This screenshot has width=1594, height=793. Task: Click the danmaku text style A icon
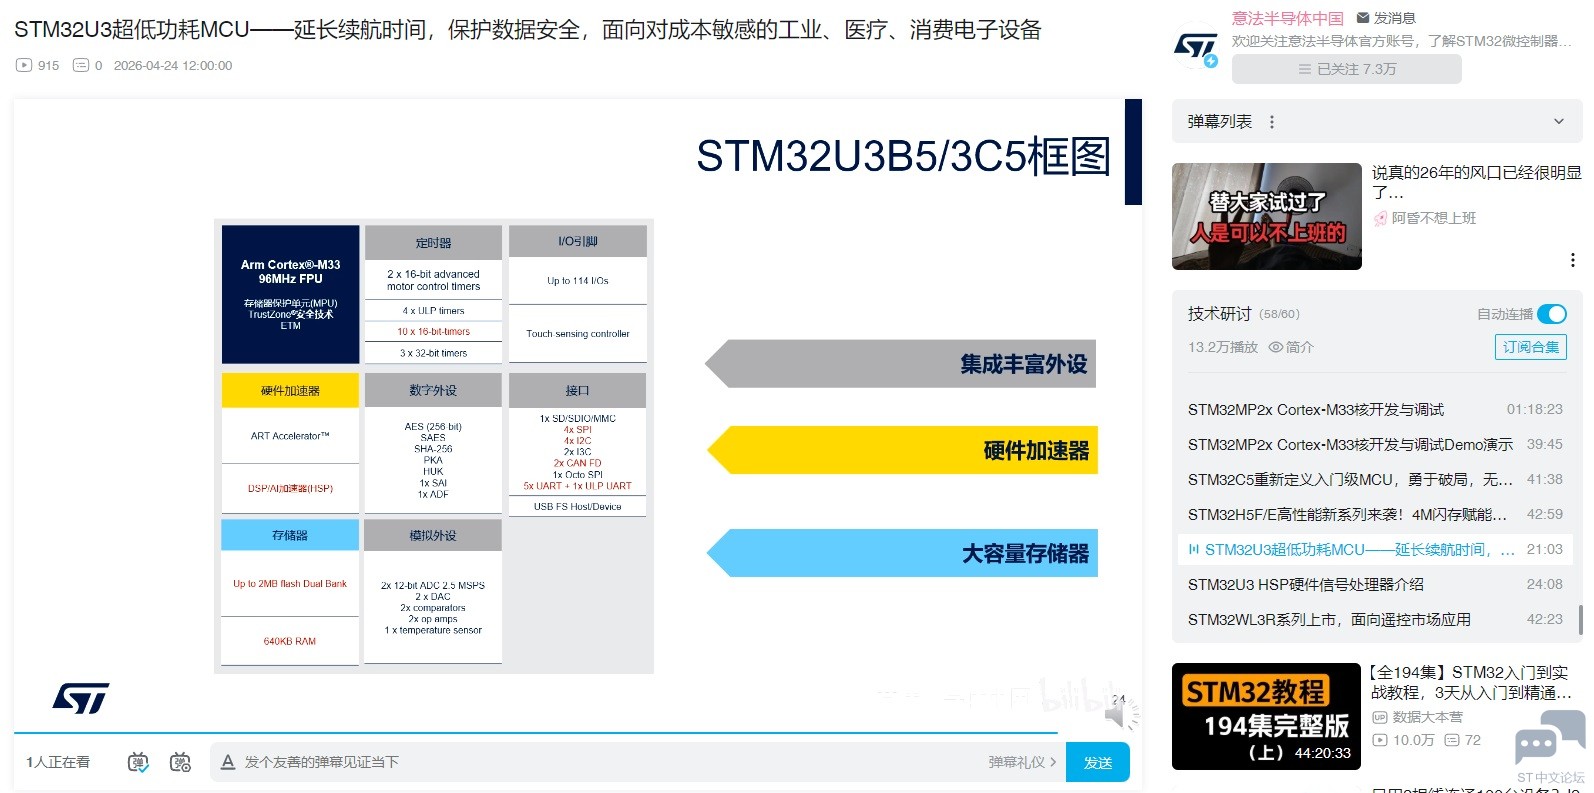point(228,762)
